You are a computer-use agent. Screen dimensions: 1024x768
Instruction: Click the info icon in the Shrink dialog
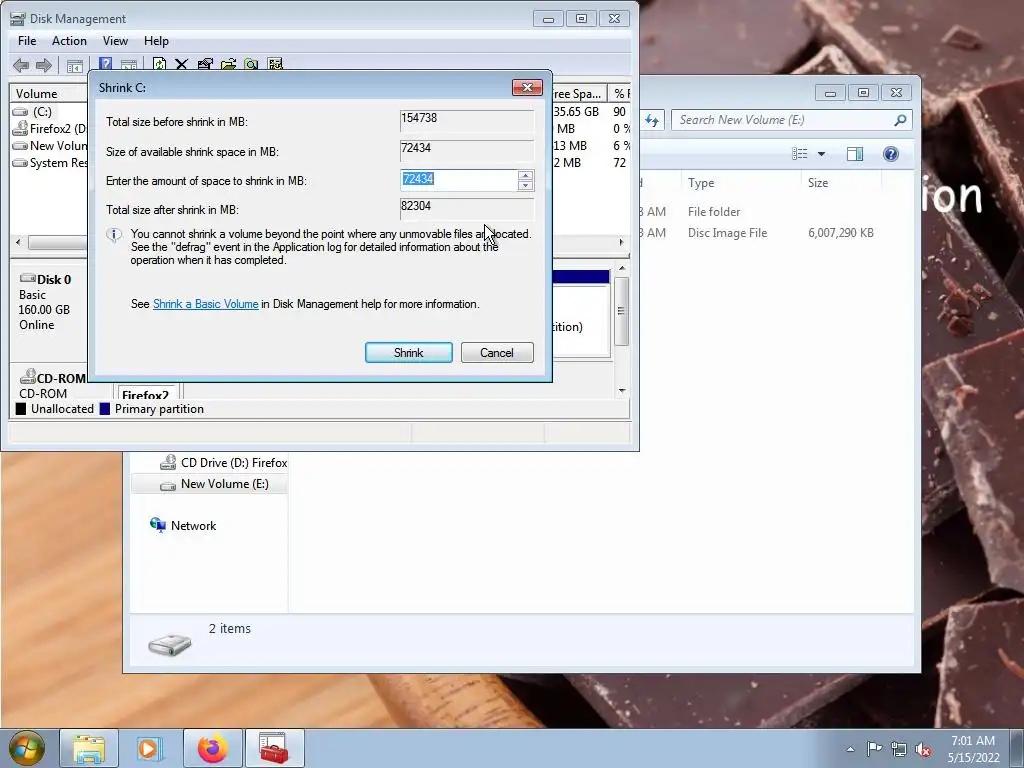(x=114, y=235)
